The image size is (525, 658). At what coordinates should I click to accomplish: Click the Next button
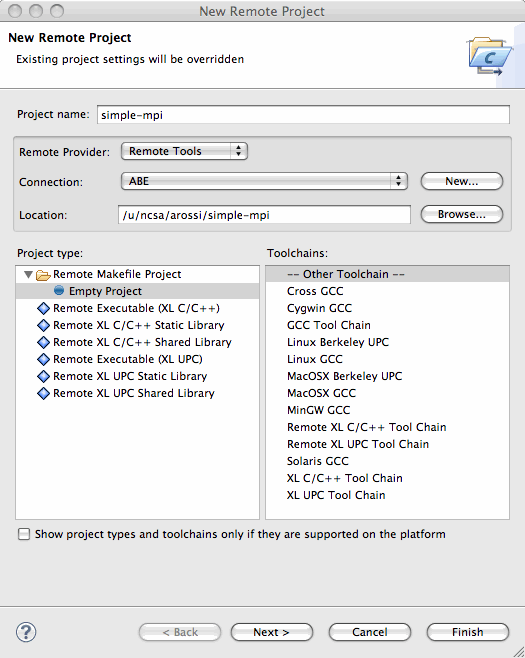click(x=272, y=632)
